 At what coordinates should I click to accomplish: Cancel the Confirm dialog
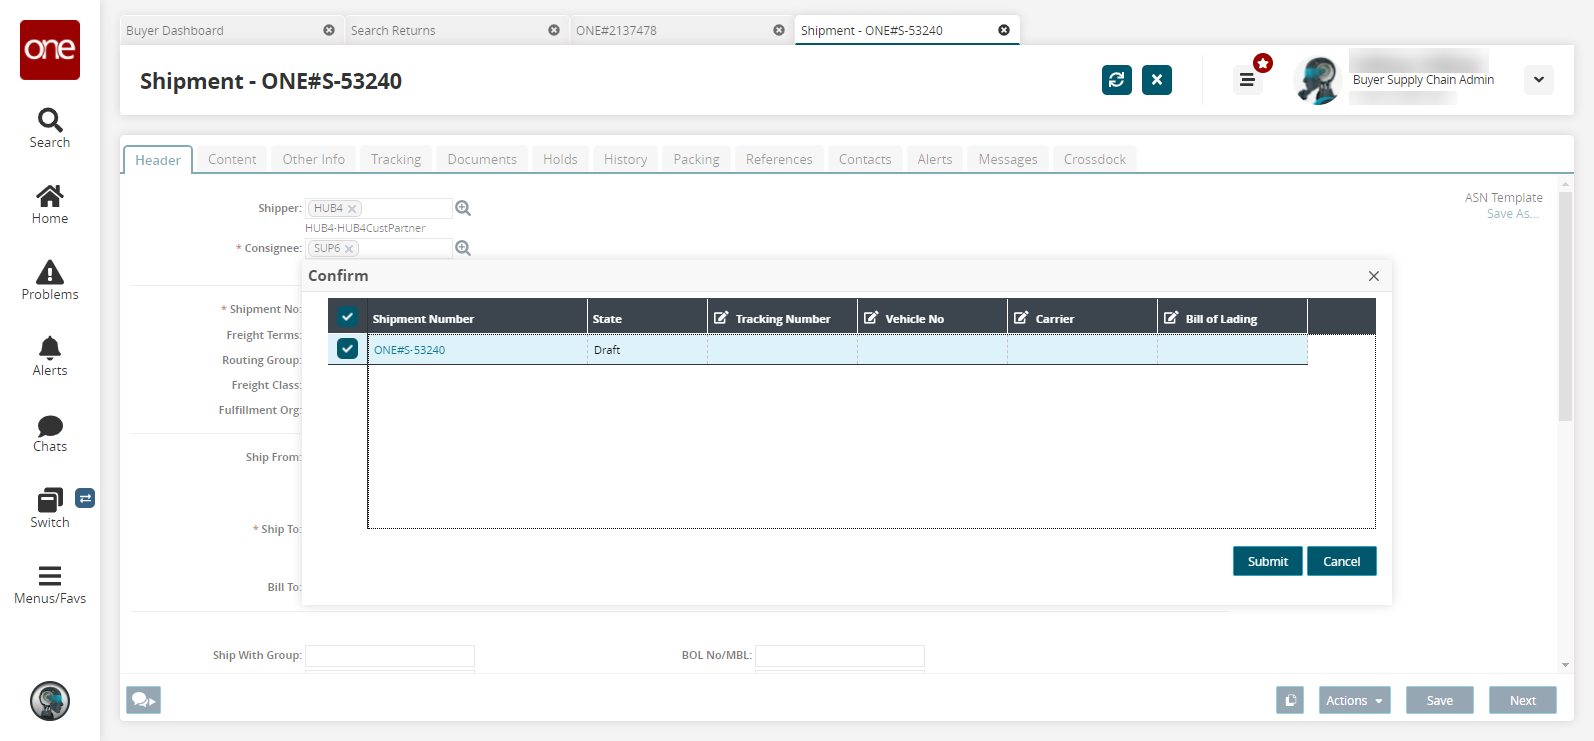click(x=1342, y=561)
